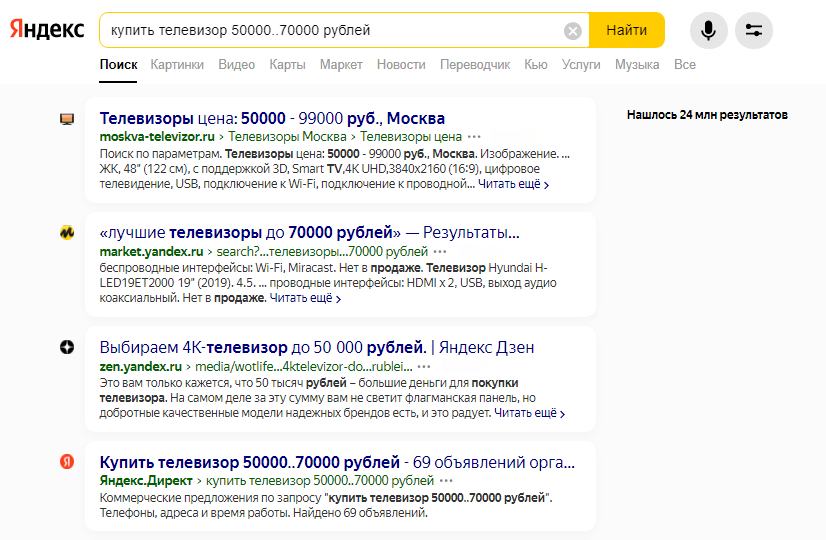Viewport: 826px width, 540px height.
Task: Expand 'Читать ещё' on moskva-televizor.ru result
Action: coord(514,184)
